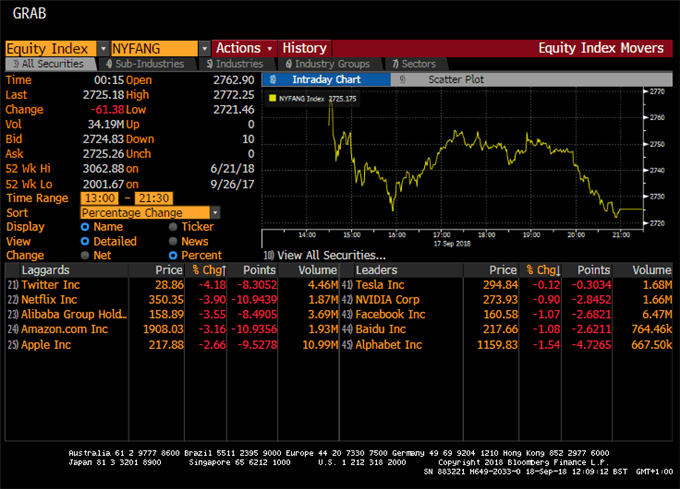Click Twitter Inc price 28.86
This screenshot has height=489, width=680.
click(x=169, y=285)
